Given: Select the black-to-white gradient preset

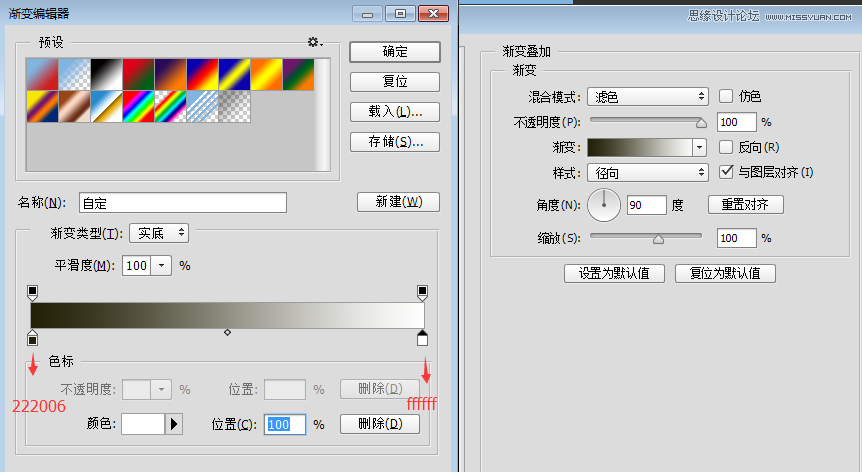Looking at the screenshot, I should point(106,75).
